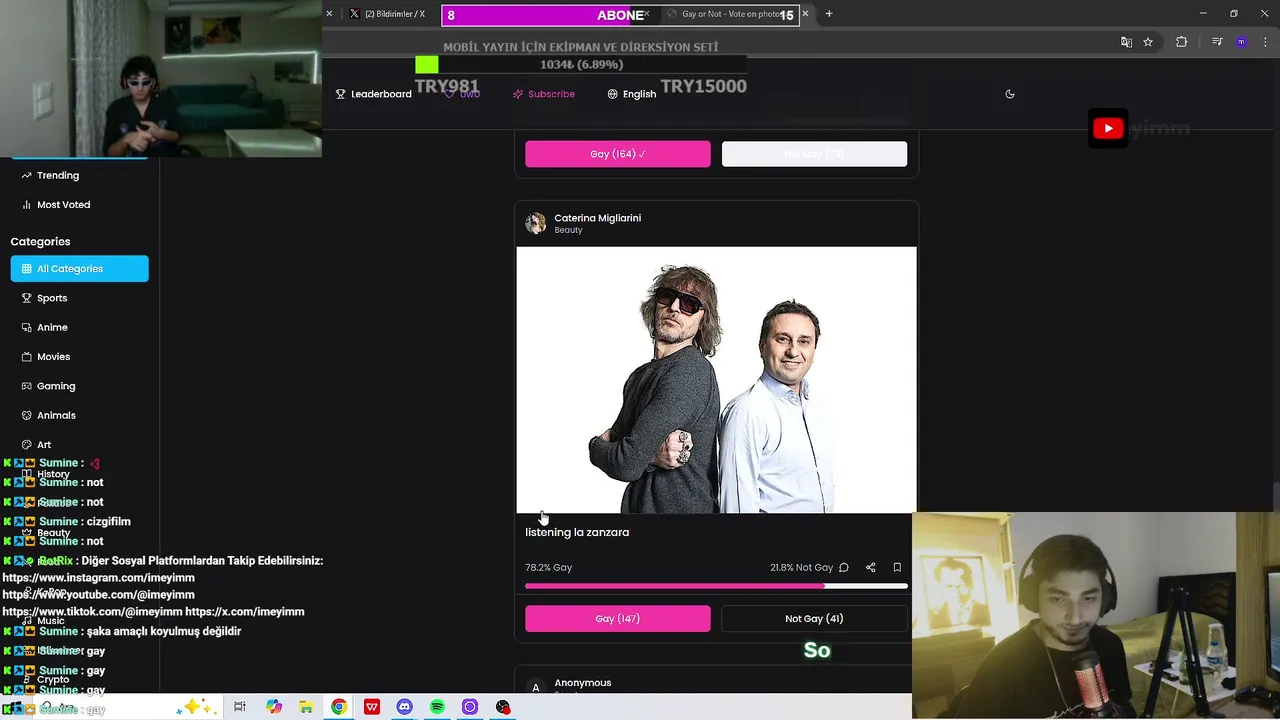Close the Gay or Not tab
Viewport: 1280px width, 720px height.
(x=807, y=14)
